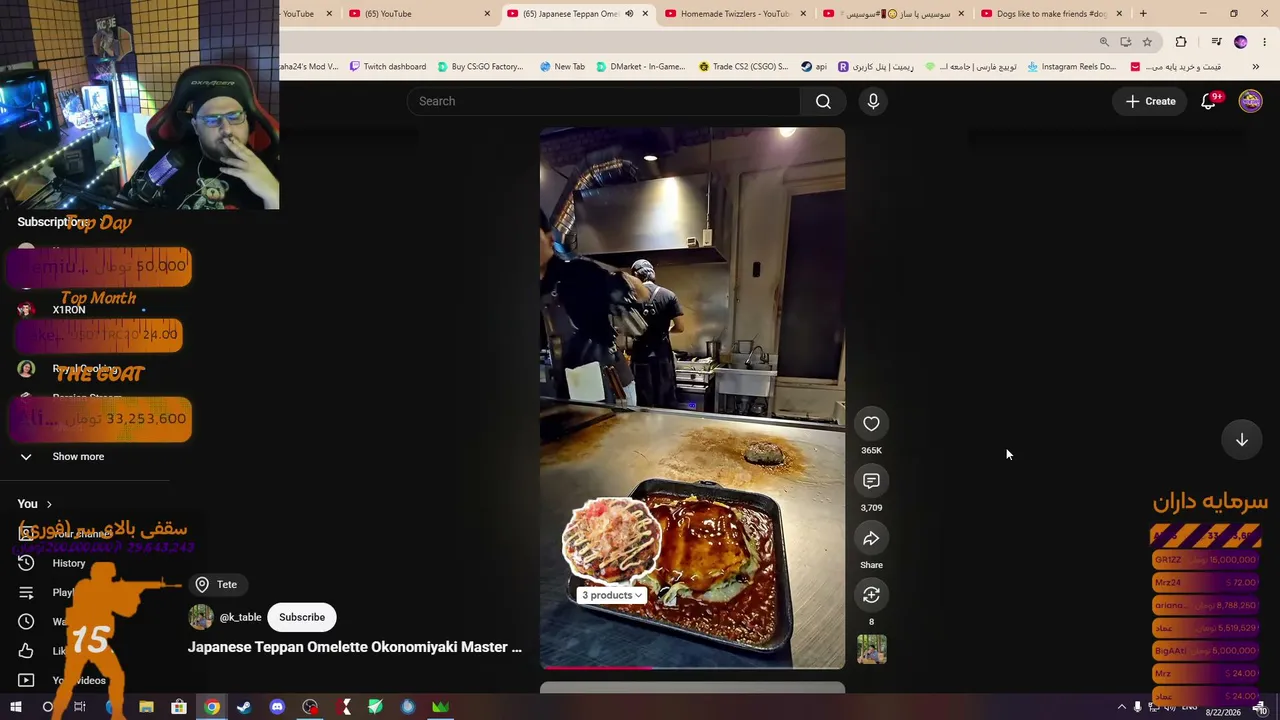The height and width of the screenshot is (720, 1280).
Task: Open the YouTube account avatar menu
Action: pos(1250,101)
